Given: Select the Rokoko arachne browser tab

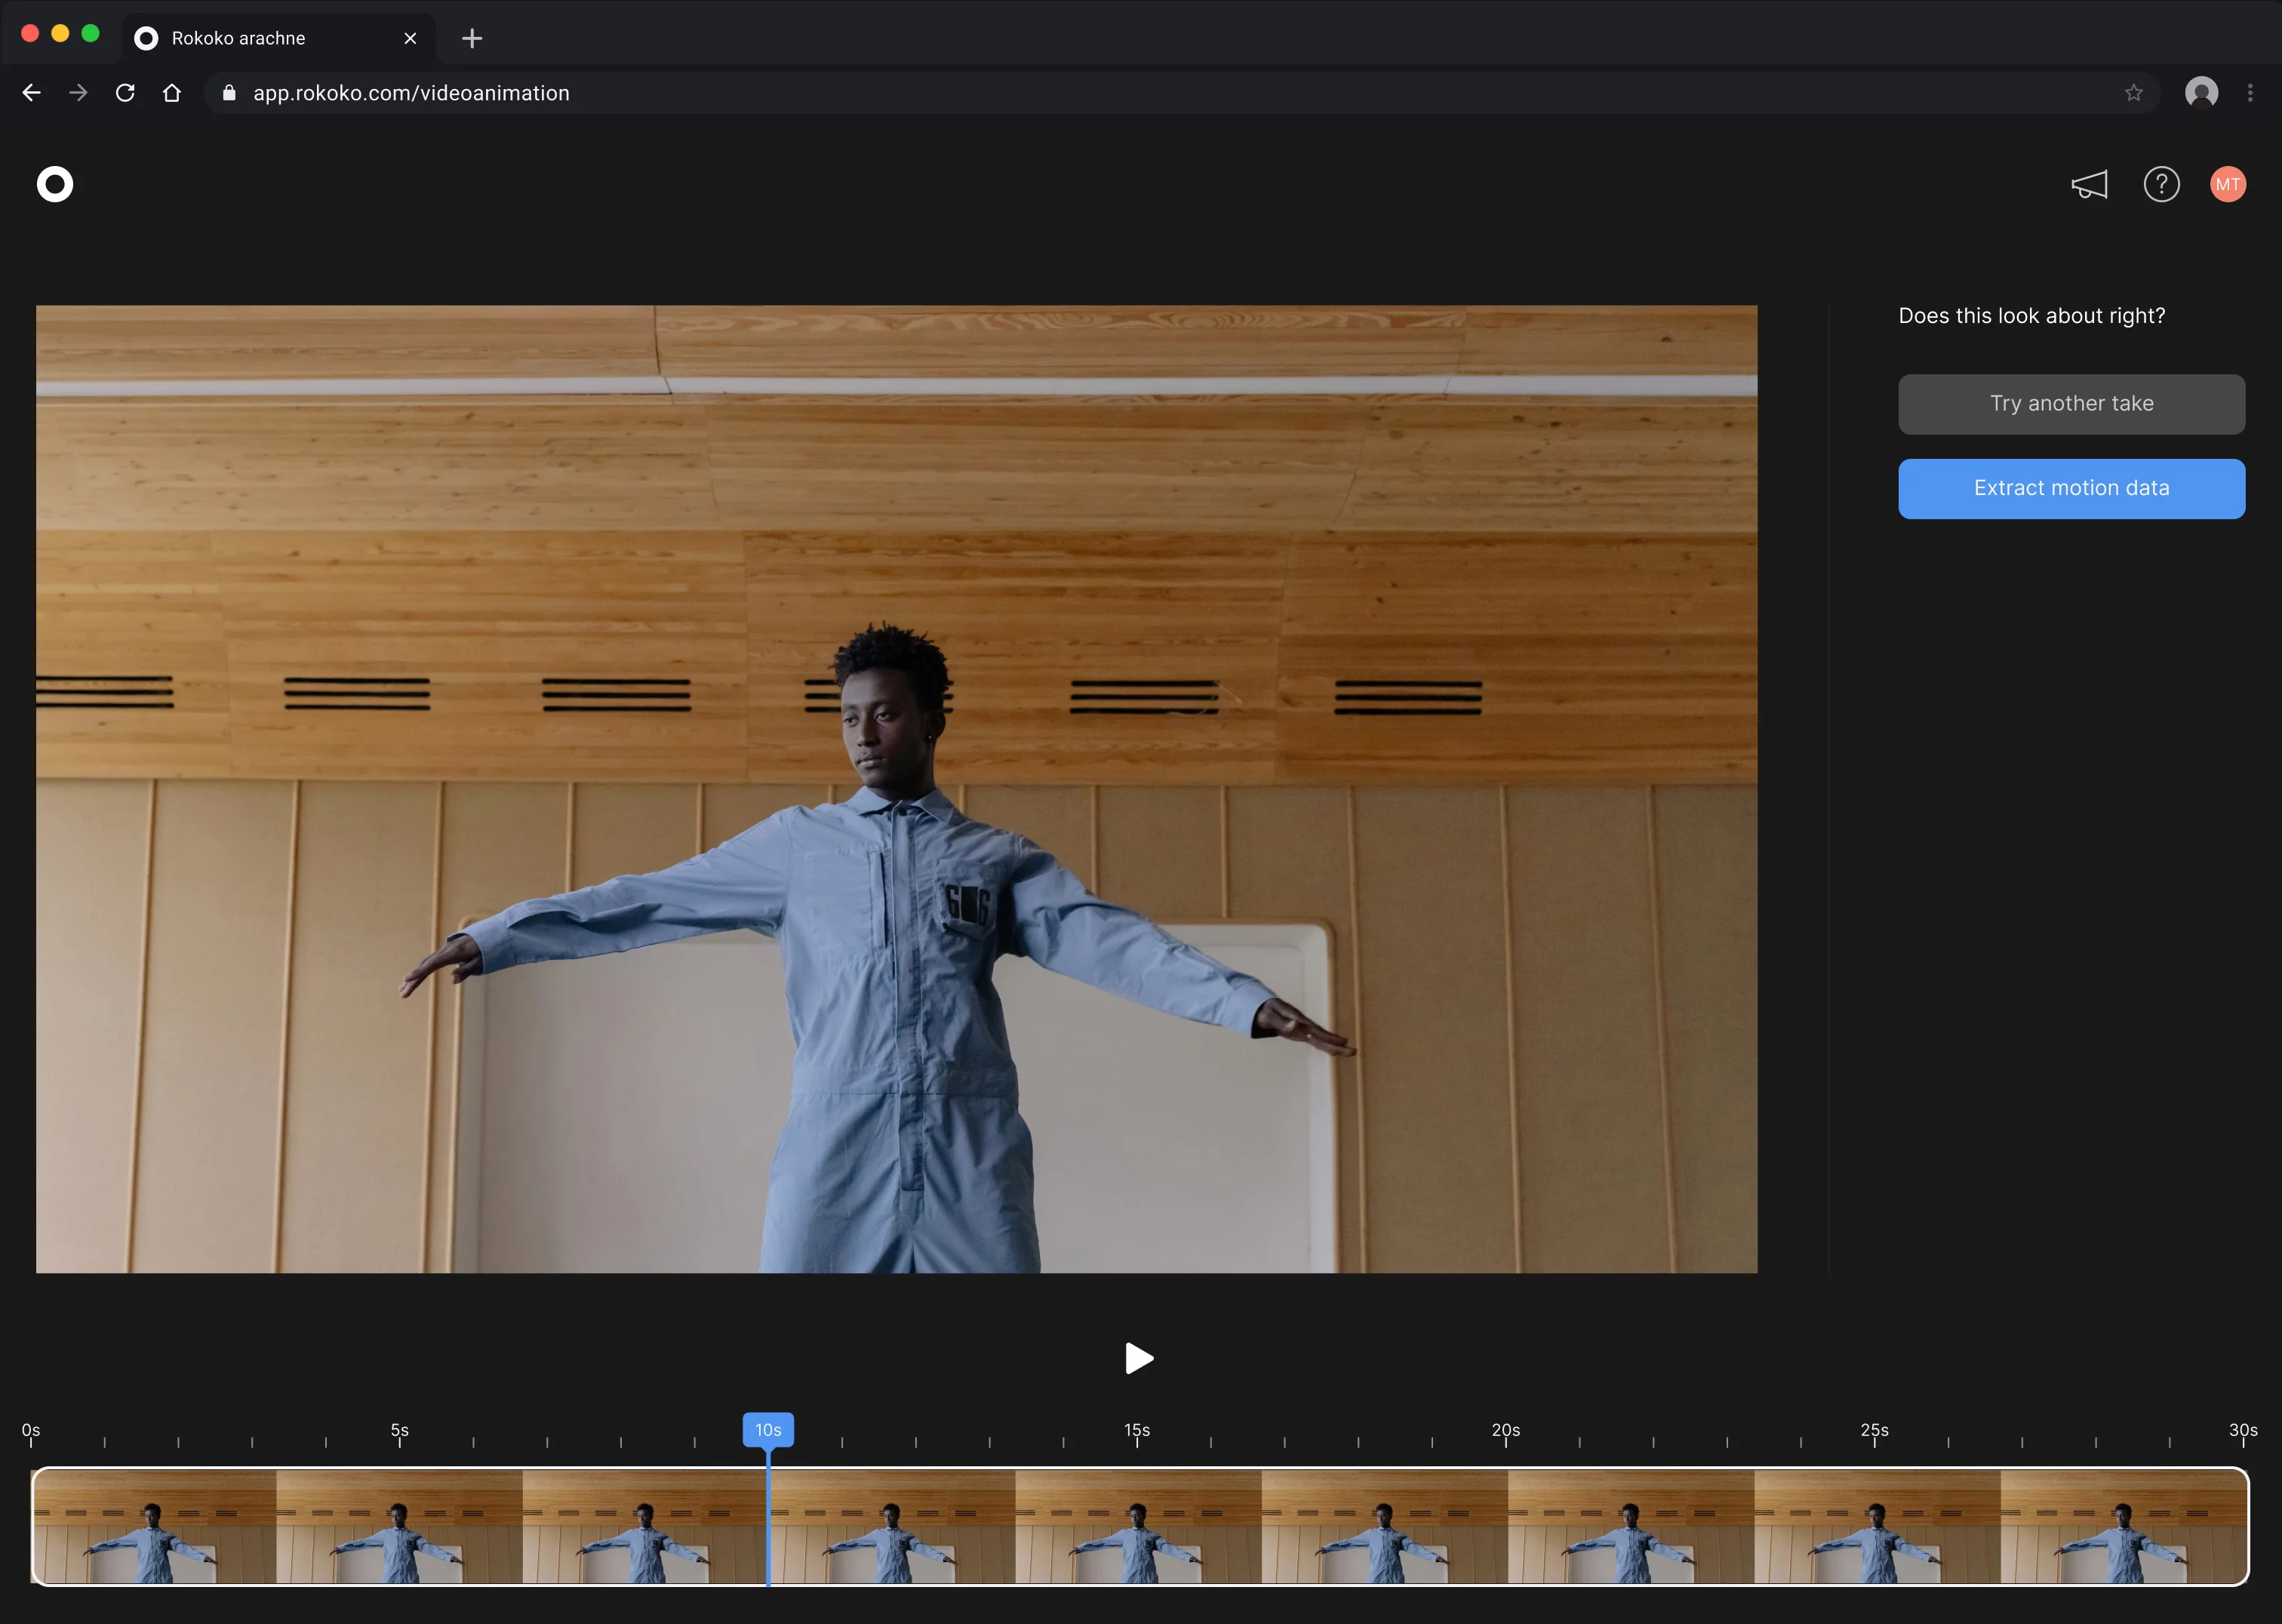Looking at the screenshot, I should point(240,38).
